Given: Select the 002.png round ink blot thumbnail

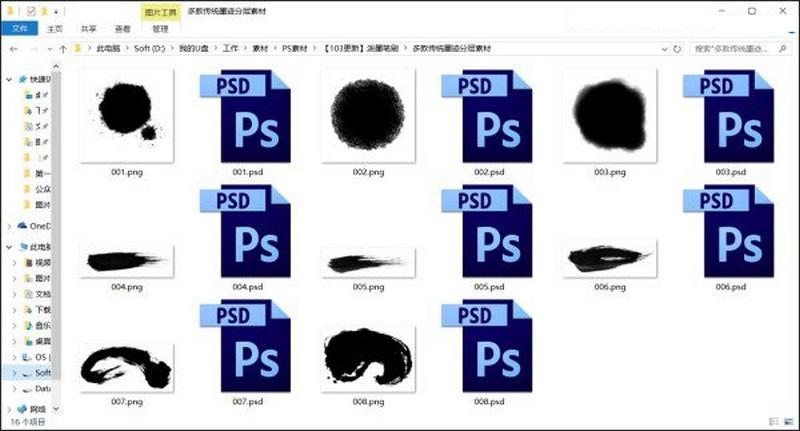Looking at the screenshot, I should [368, 116].
